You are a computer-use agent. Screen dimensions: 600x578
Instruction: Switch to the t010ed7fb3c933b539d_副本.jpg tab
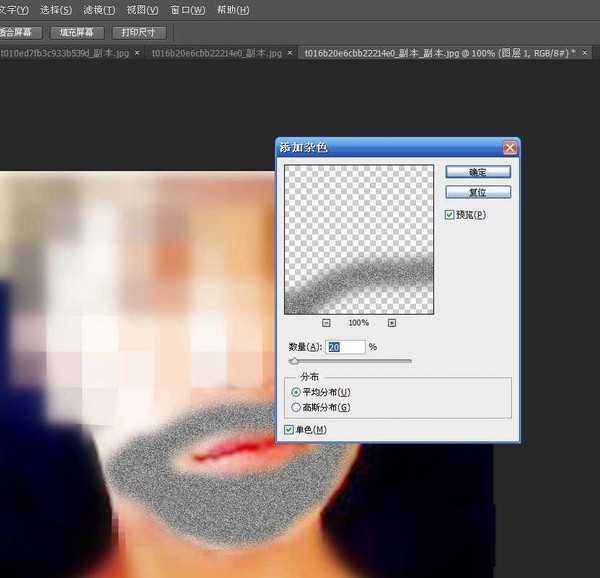click(x=65, y=52)
